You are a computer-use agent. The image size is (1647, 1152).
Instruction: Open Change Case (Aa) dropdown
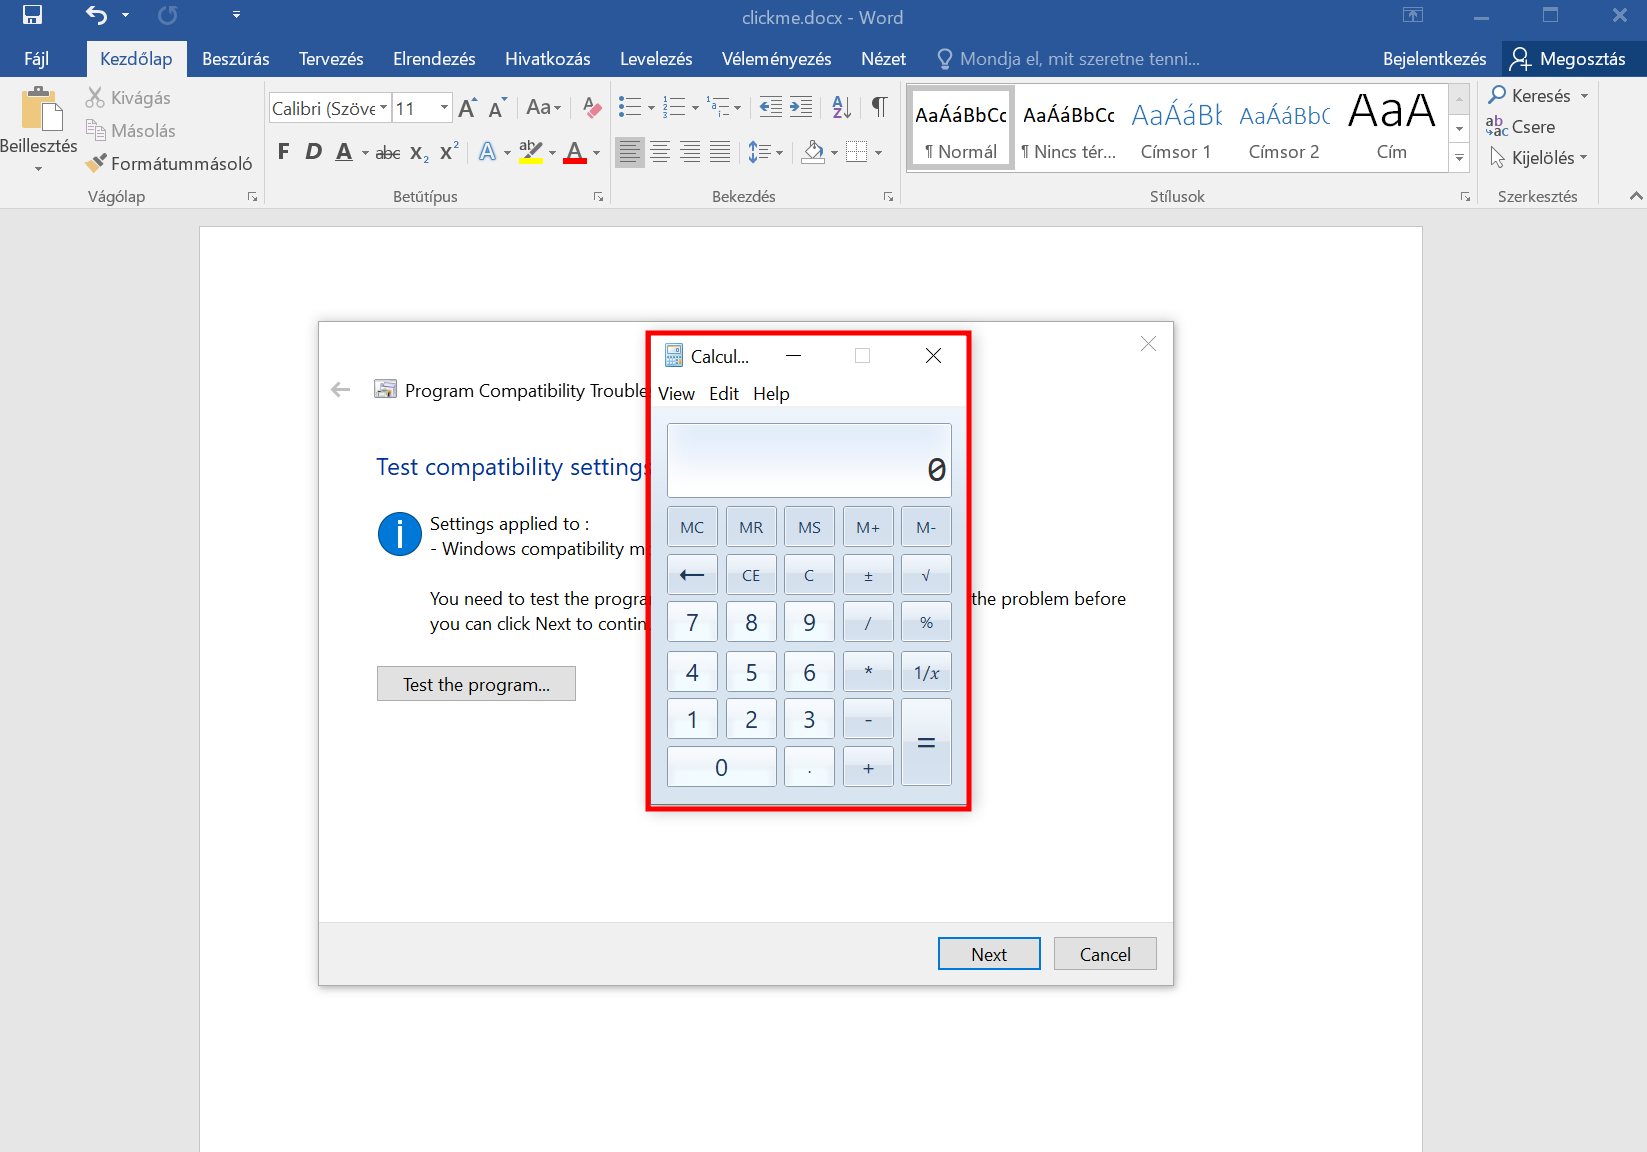(x=544, y=108)
